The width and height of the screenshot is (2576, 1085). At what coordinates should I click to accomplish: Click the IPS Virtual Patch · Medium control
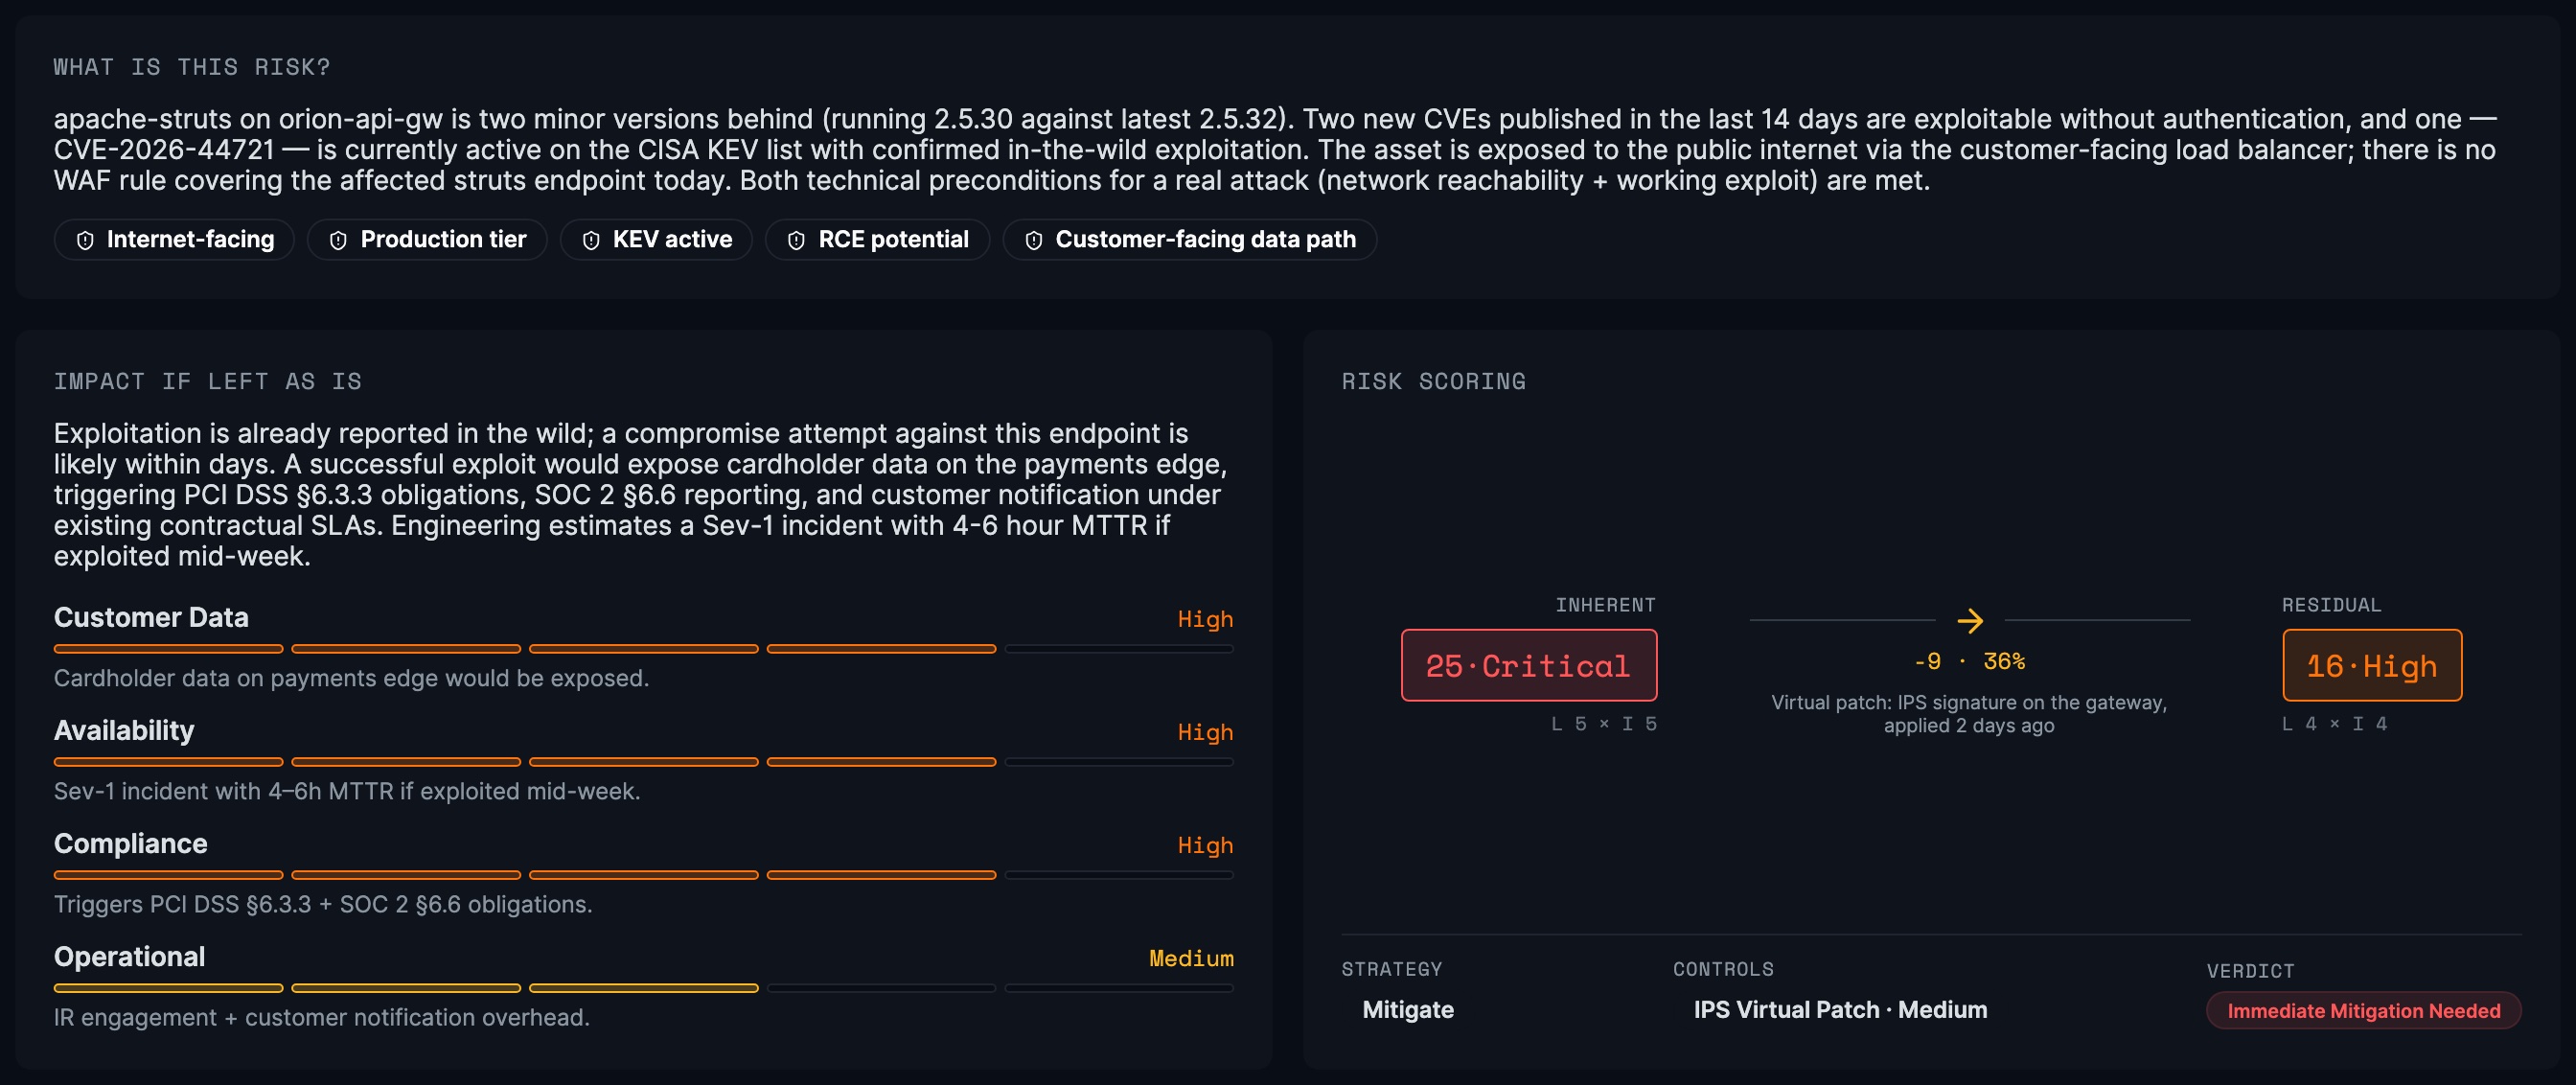pos(1840,1010)
